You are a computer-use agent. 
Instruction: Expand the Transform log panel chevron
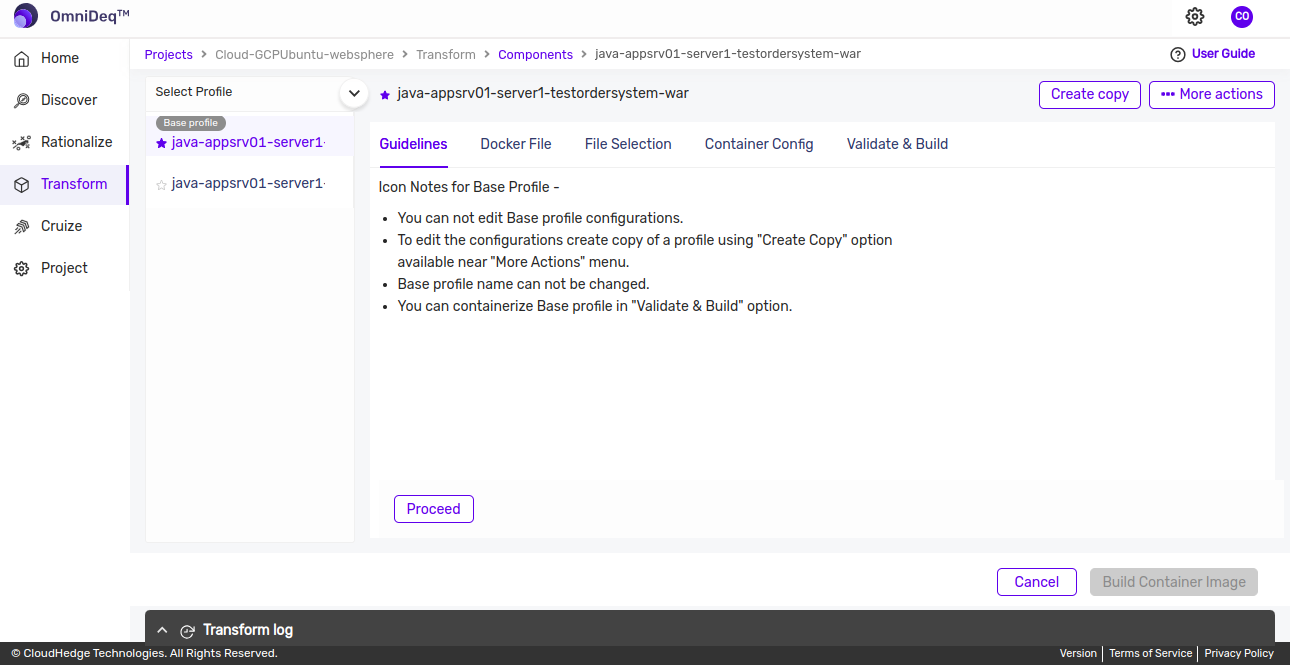click(x=162, y=630)
